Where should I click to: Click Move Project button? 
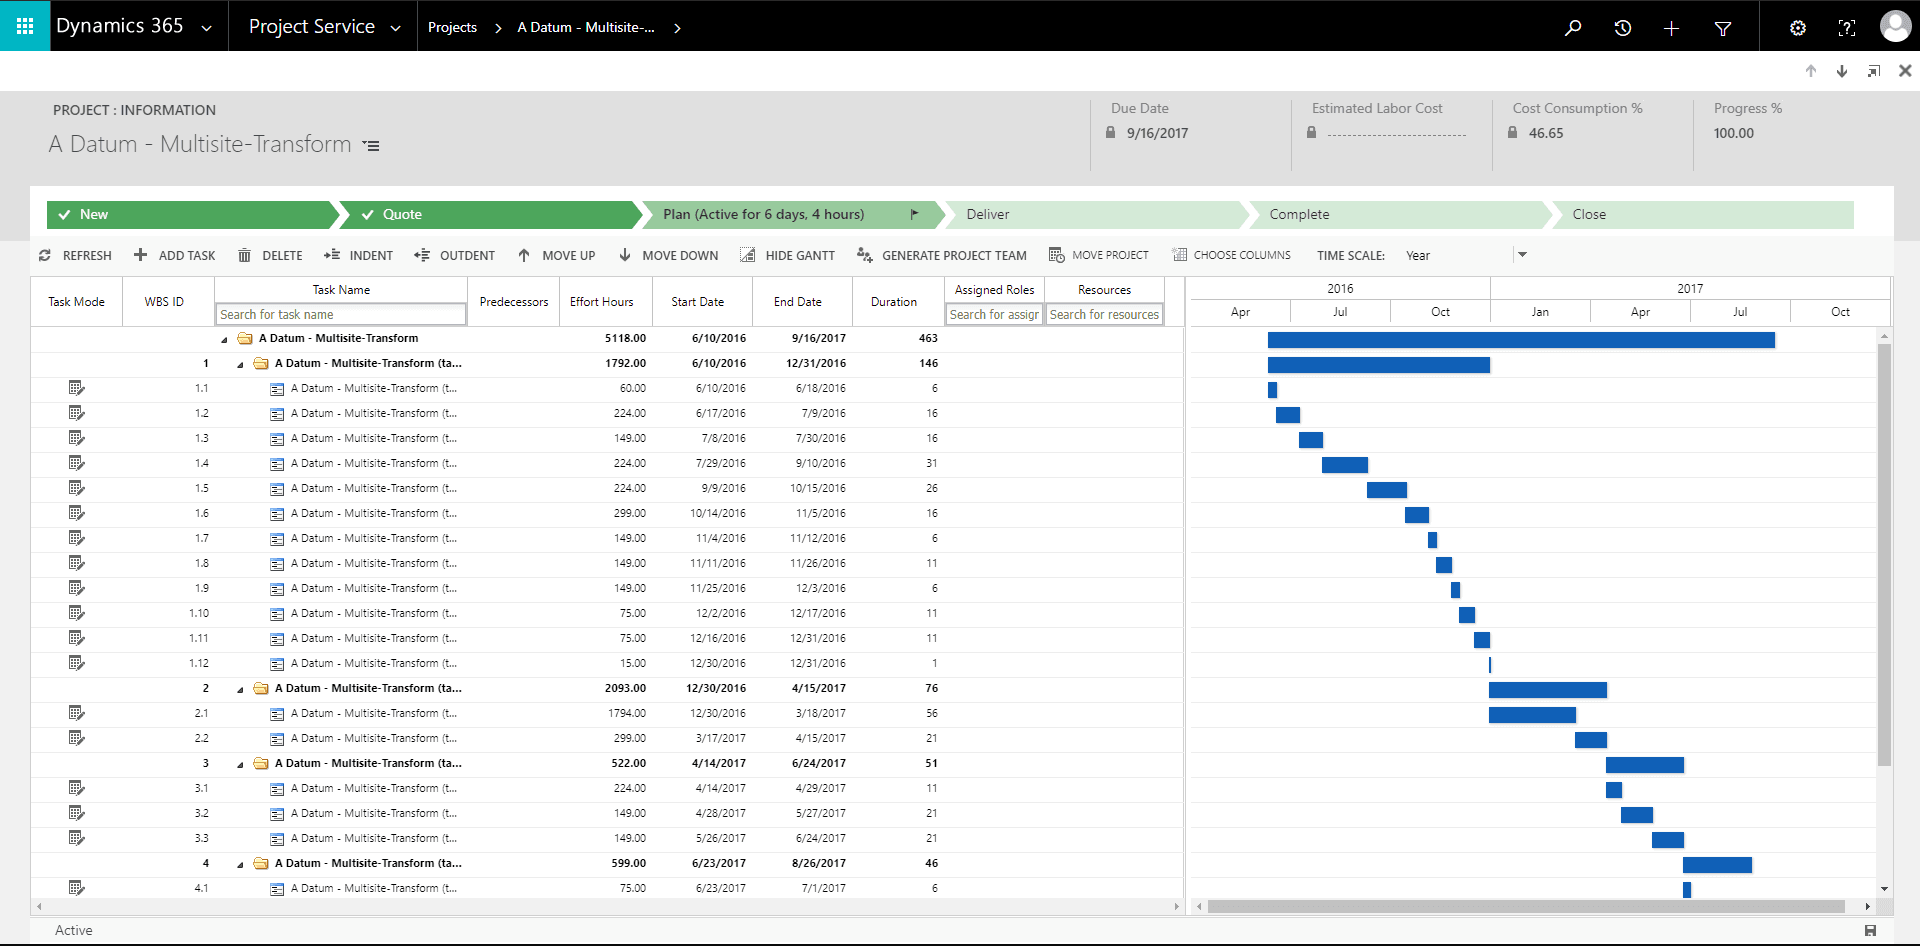tap(1098, 255)
